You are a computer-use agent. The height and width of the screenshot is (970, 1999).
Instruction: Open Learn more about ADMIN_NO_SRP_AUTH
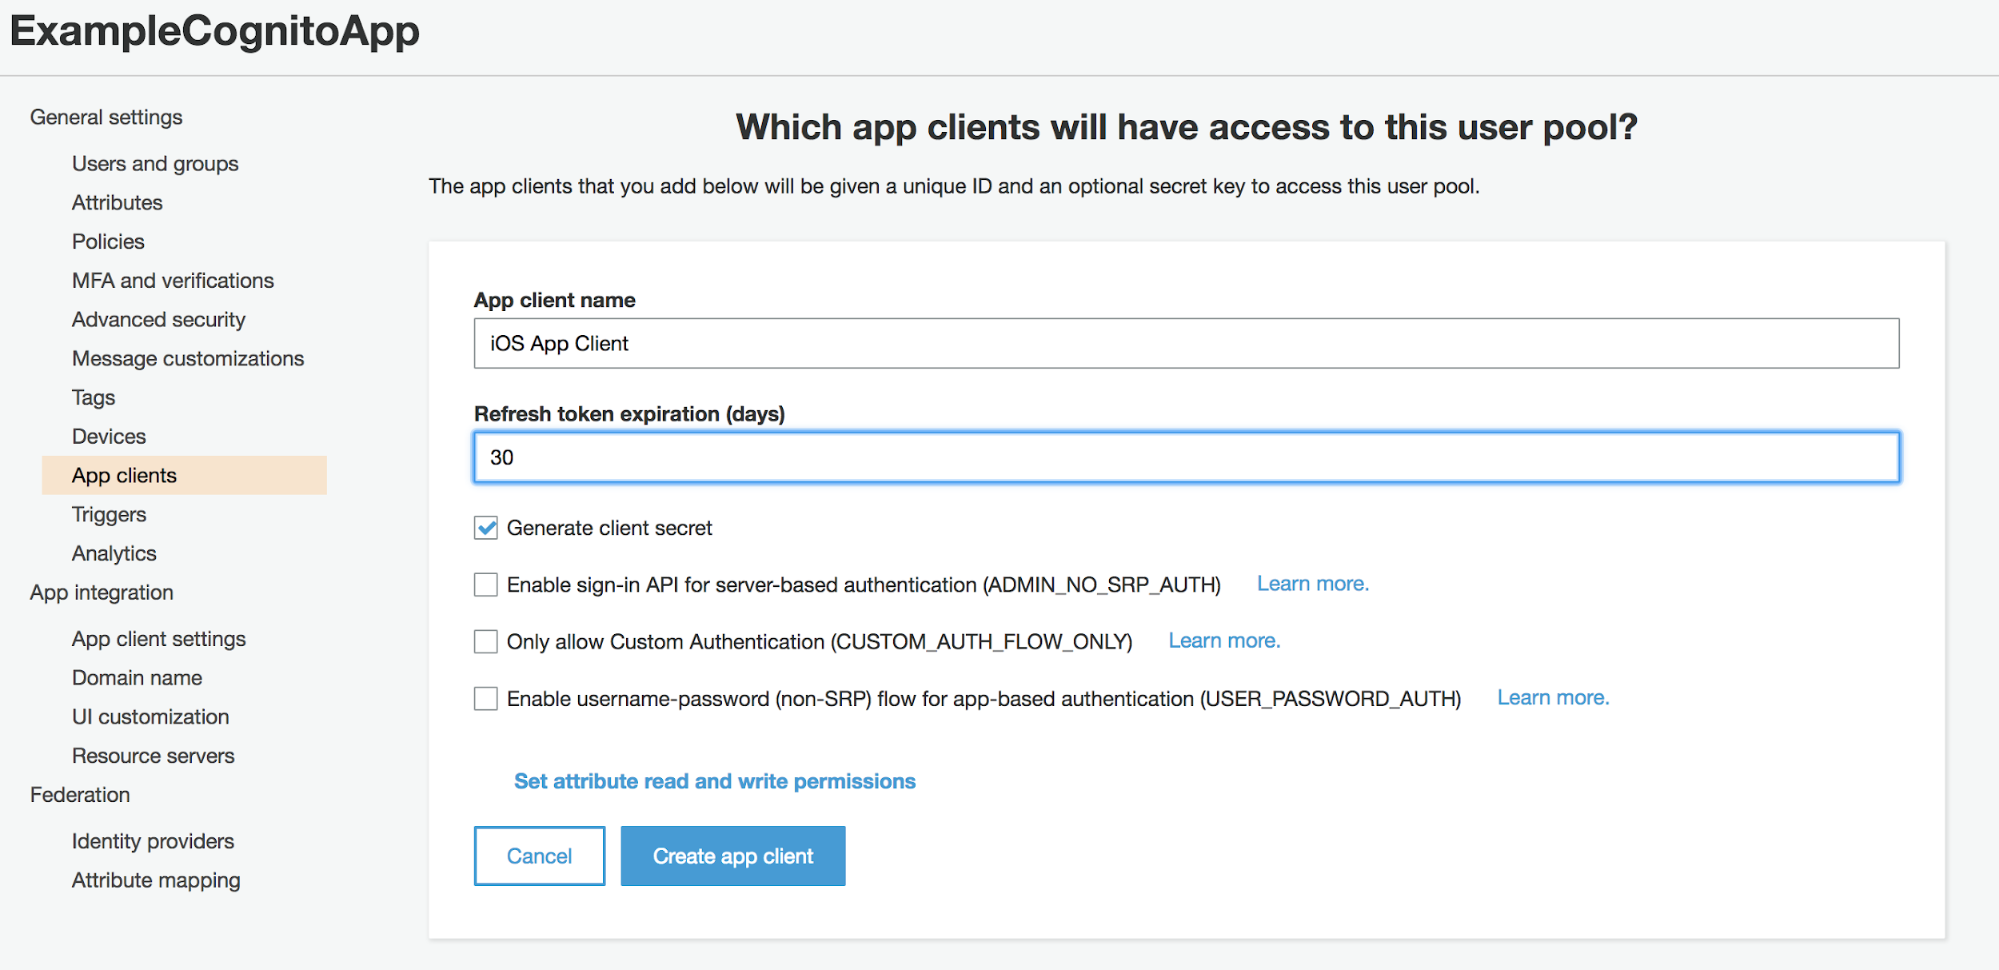click(1312, 583)
